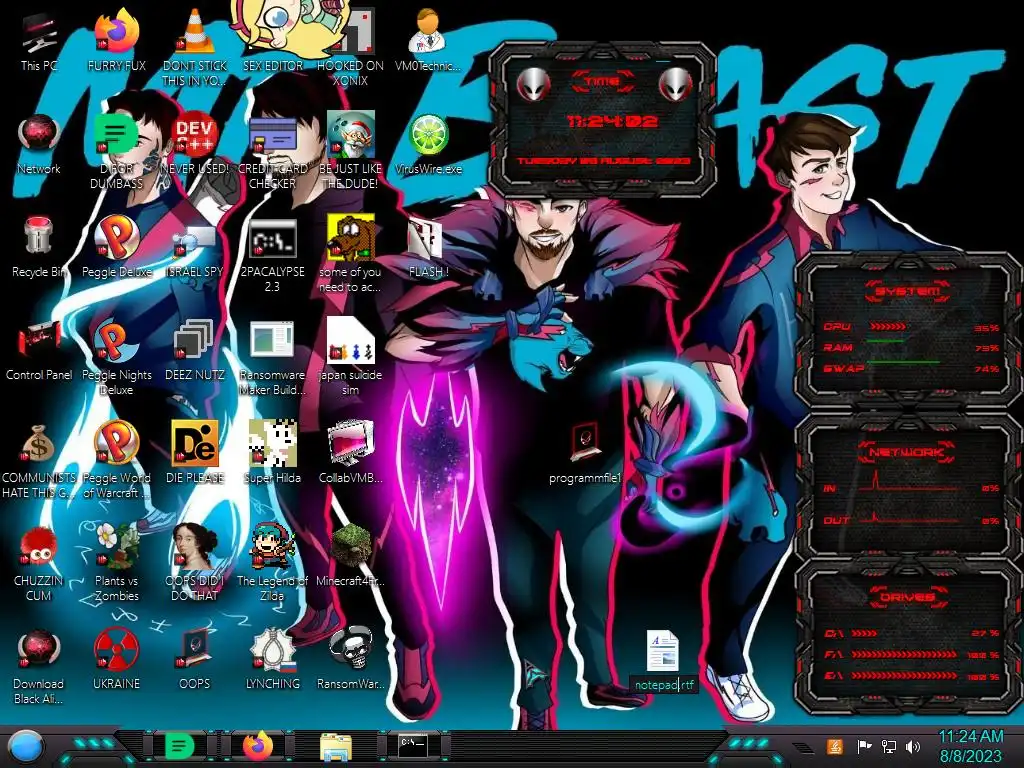The height and width of the screenshot is (768, 1024).
Task: Click the RAM usage bar in SYSTEM widget
Action: pyautogui.click(x=886, y=342)
